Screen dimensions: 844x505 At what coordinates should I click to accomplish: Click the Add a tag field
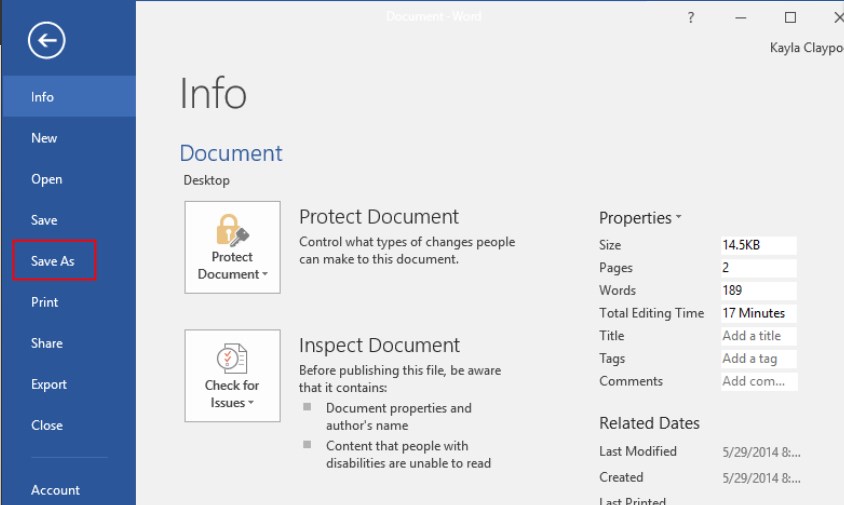click(x=758, y=359)
